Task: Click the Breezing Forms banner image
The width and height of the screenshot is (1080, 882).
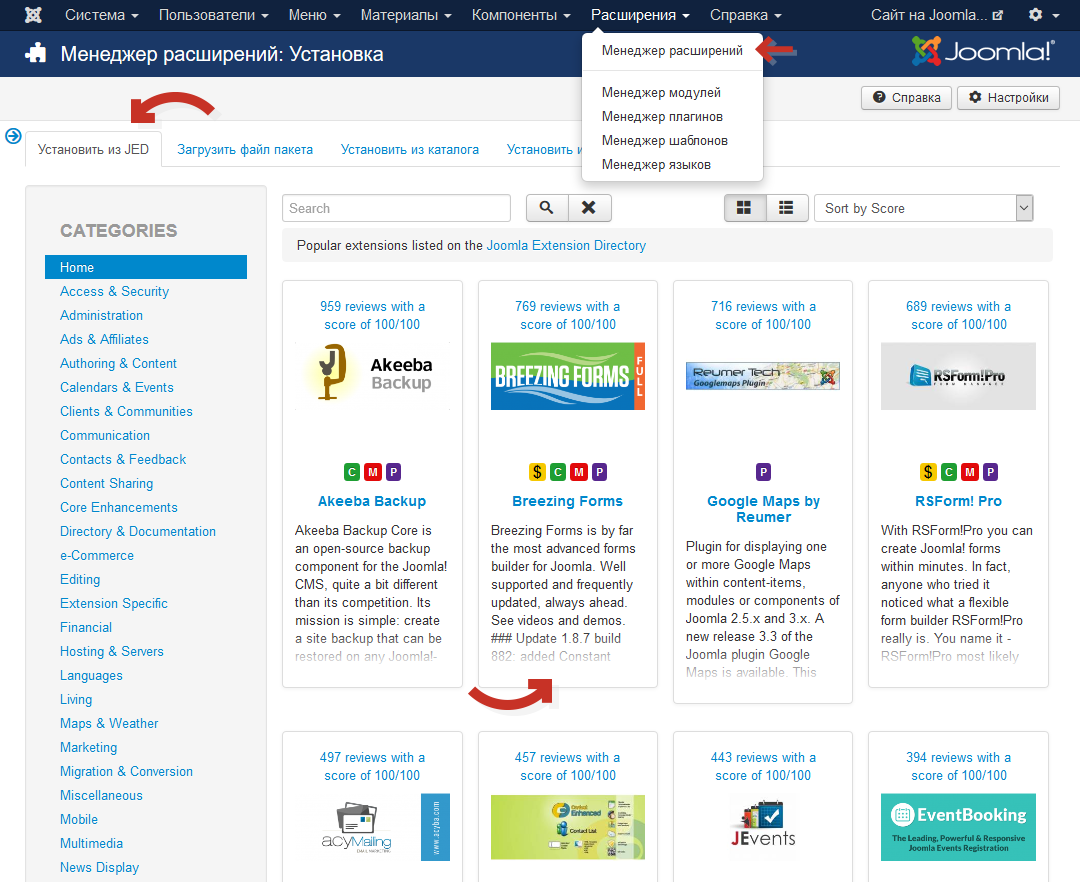Action: (568, 376)
